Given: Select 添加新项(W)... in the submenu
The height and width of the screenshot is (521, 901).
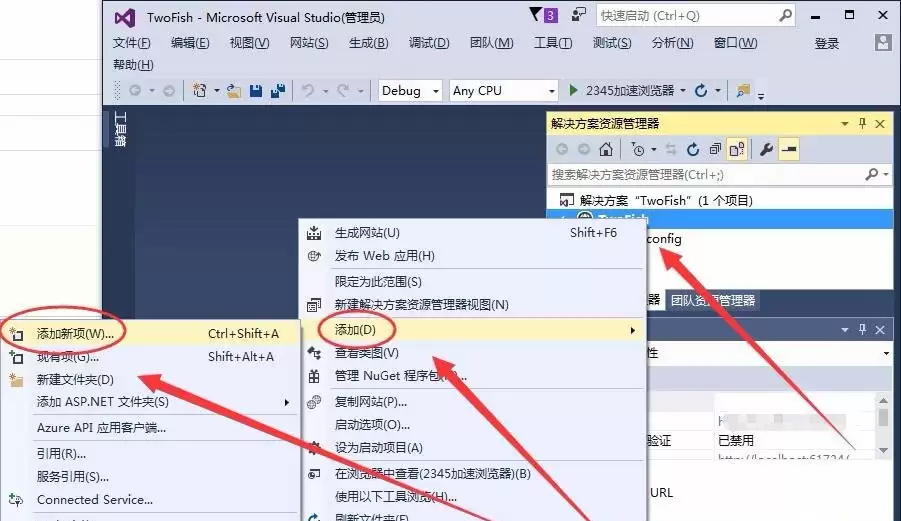Looking at the screenshot, I should coord(152,333).
